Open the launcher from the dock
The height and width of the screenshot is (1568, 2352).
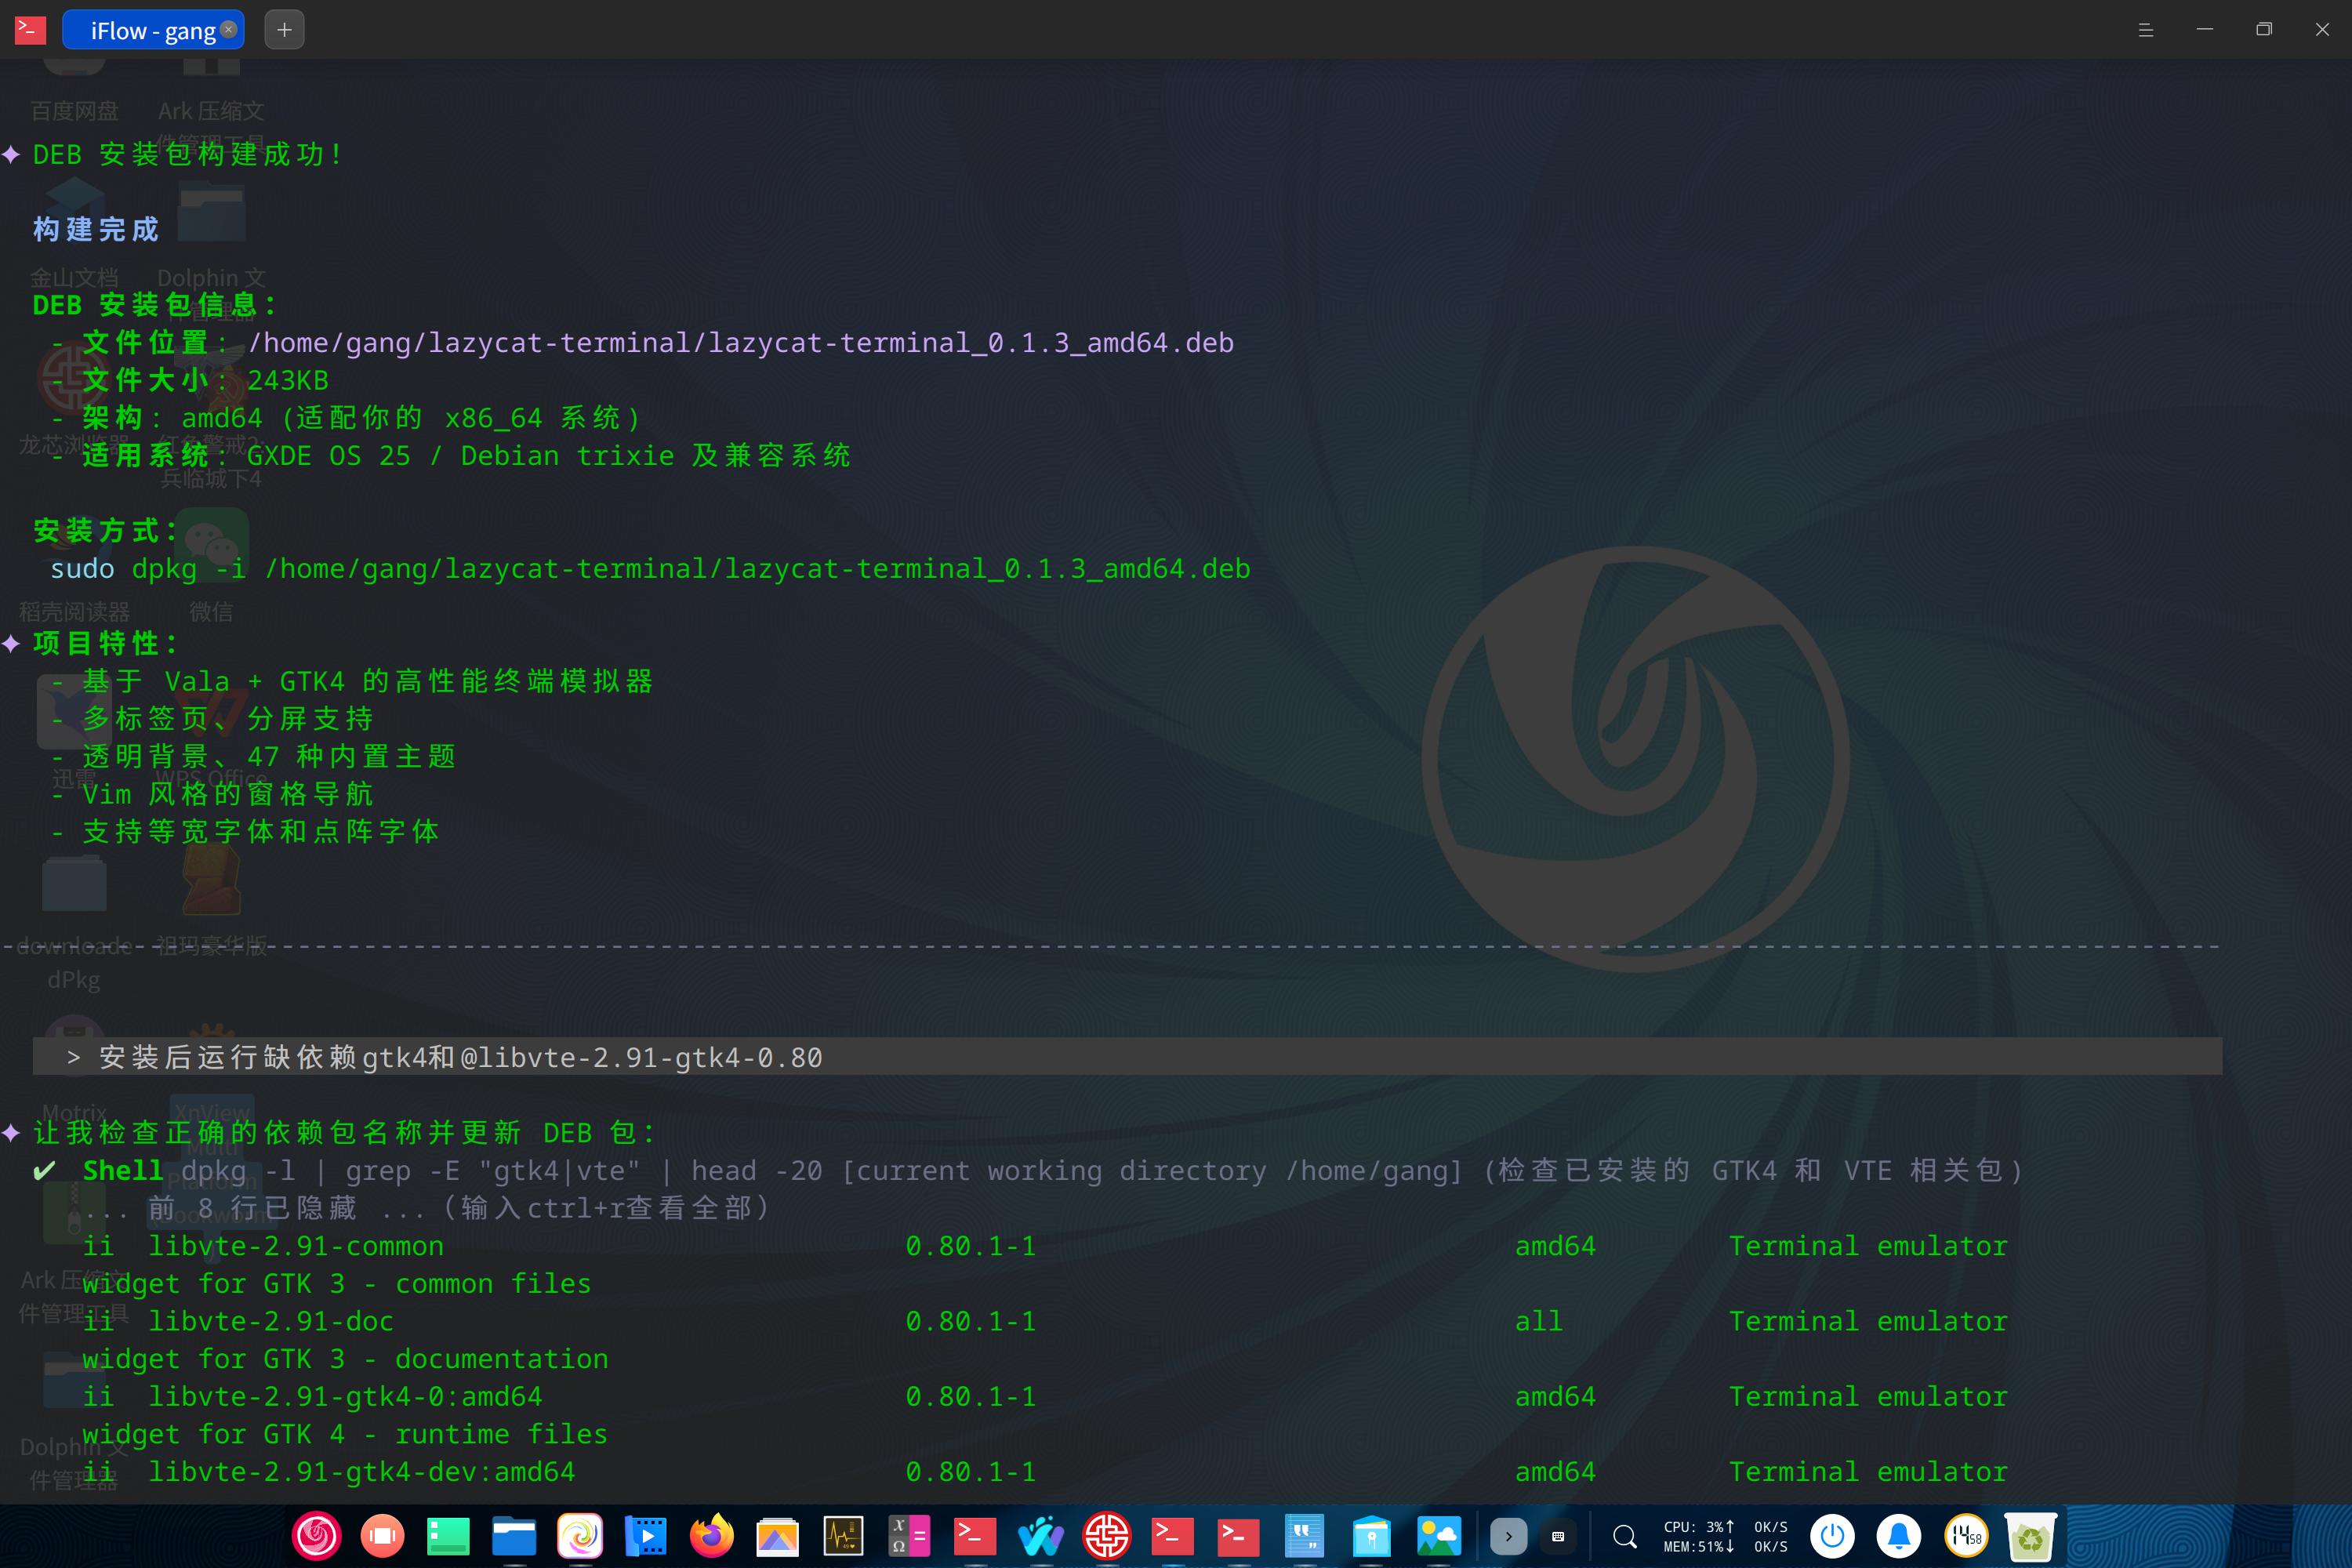pyautogui.click(x=316, y=1535)
